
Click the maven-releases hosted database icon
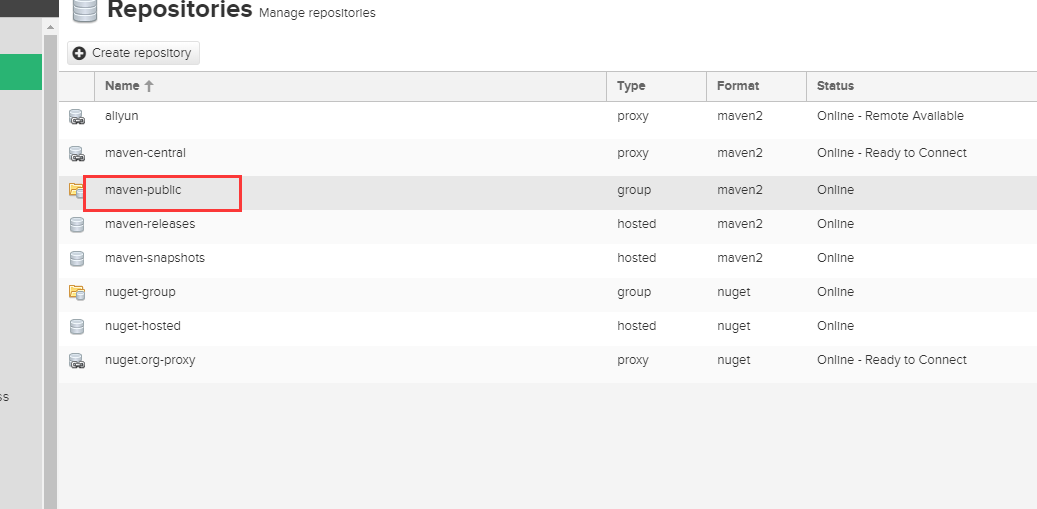pyautogui.click(x=77, y=225)
